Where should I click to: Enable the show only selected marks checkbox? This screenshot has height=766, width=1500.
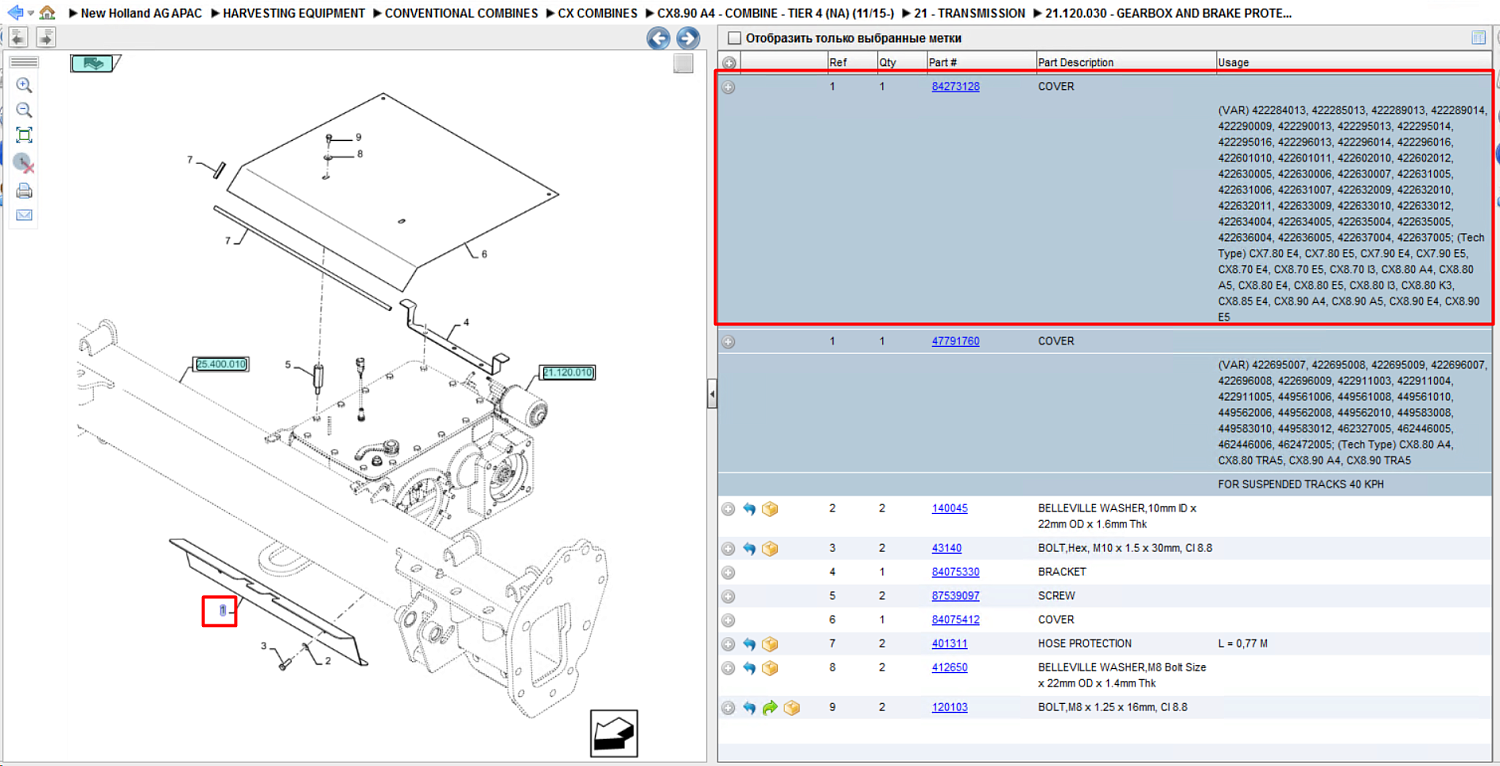pos(735,38)
